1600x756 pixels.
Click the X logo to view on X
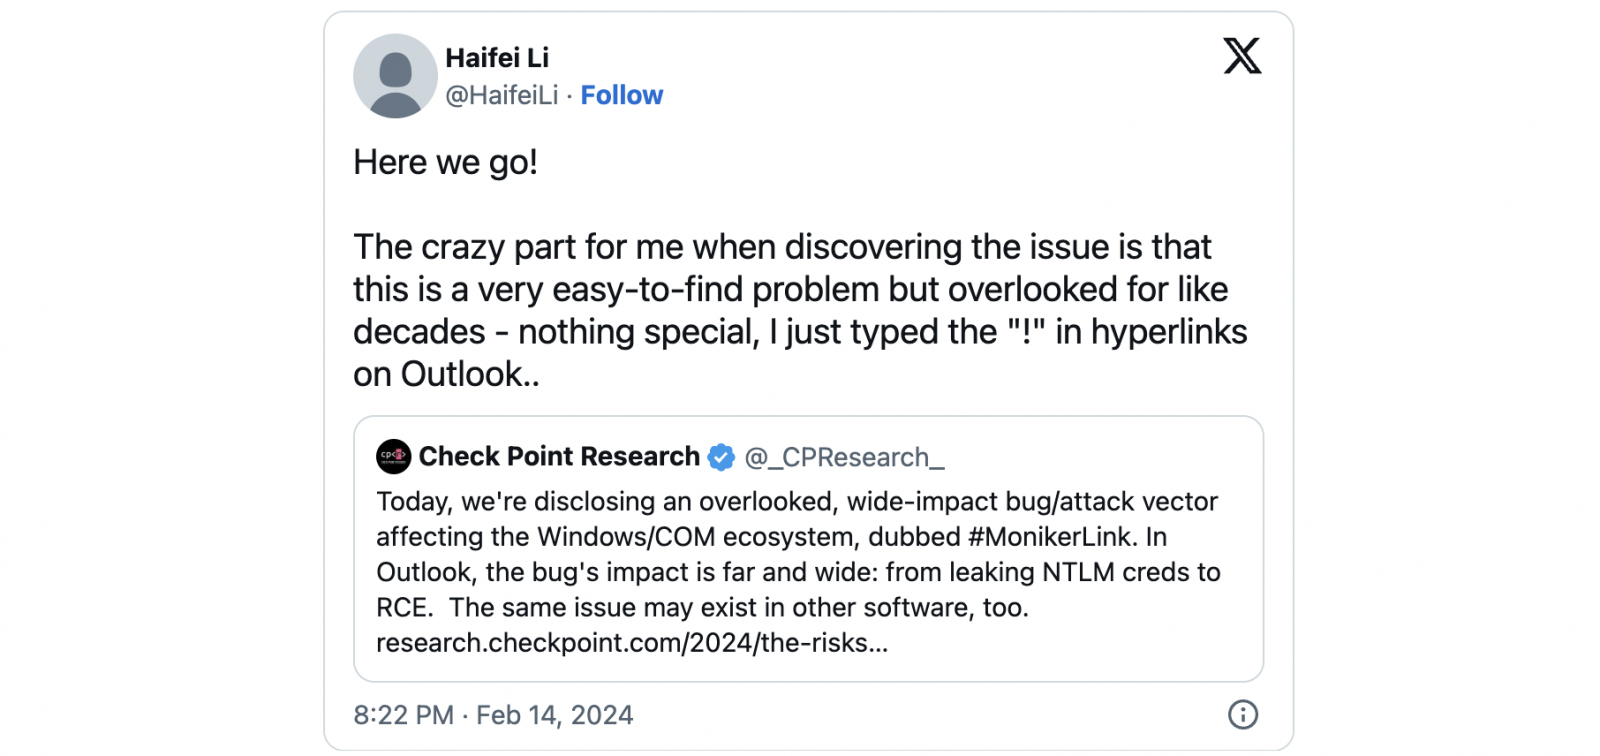1240,57
